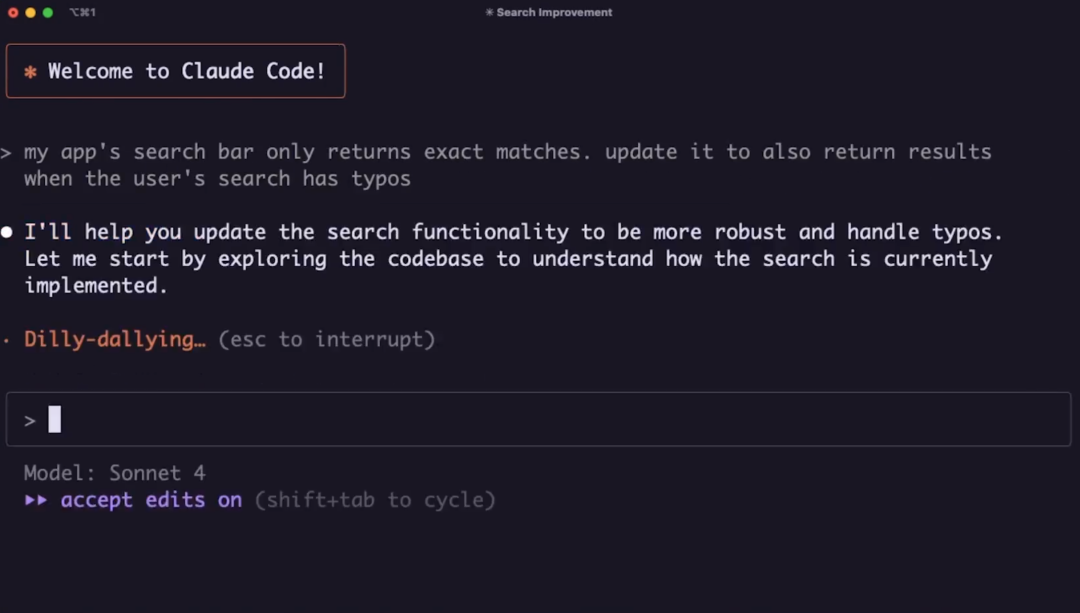Click the block cursor in the input box
1080x613 pixels.
[54, 419]
